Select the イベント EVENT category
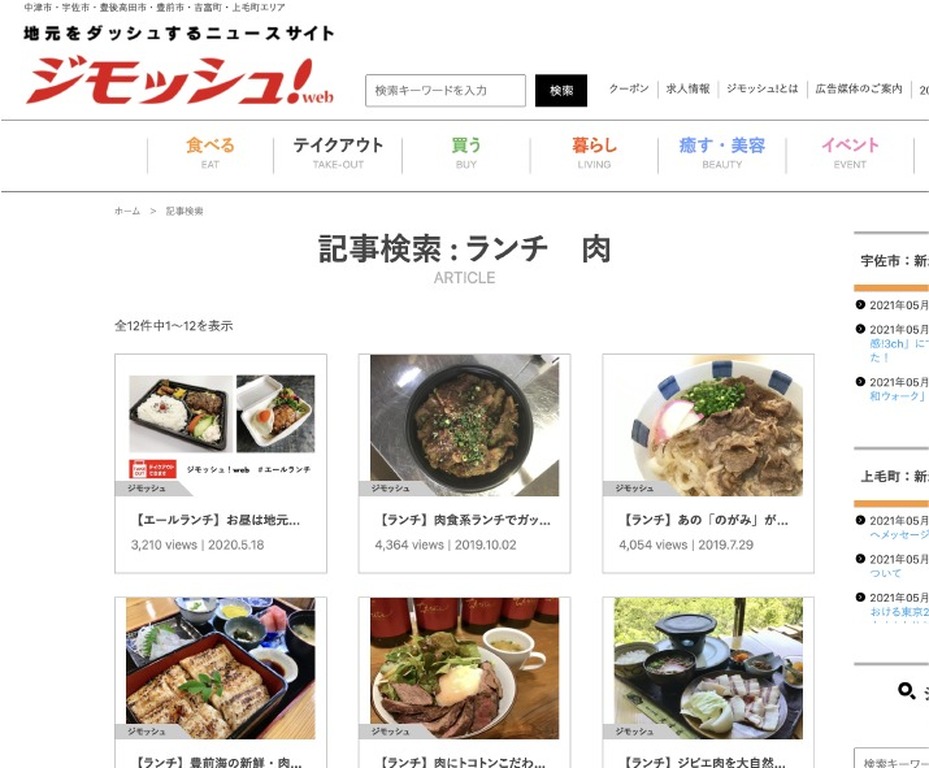 coord(850,153)
